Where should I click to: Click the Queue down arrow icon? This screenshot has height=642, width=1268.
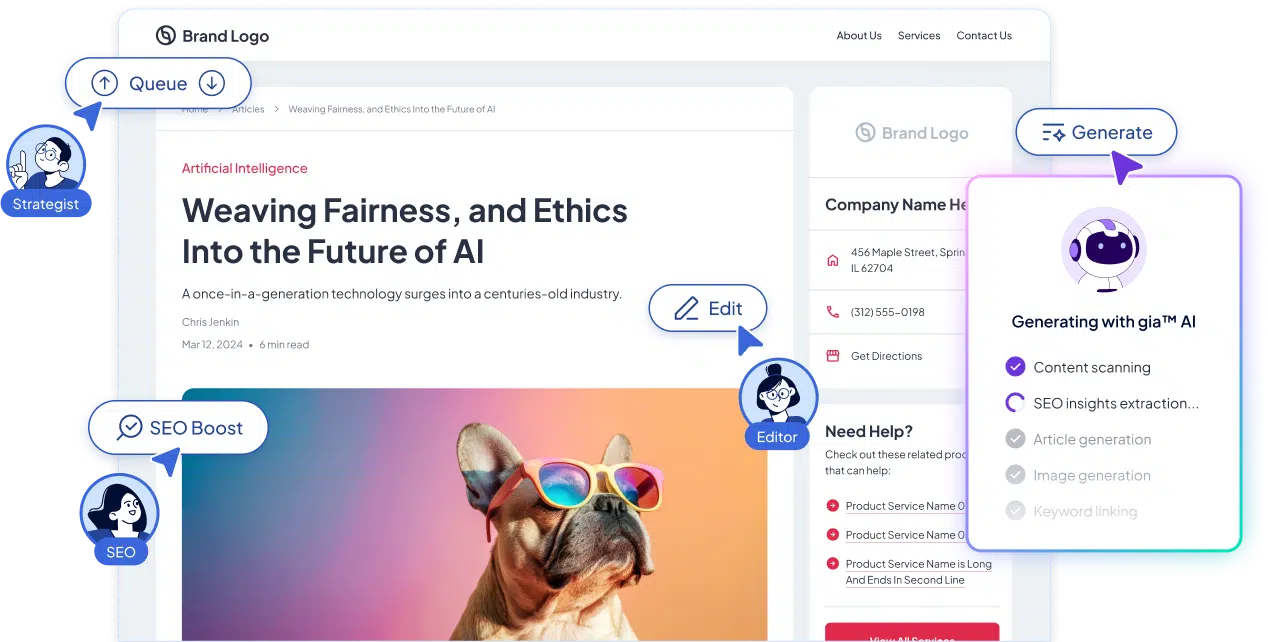(x=211, y=83)
